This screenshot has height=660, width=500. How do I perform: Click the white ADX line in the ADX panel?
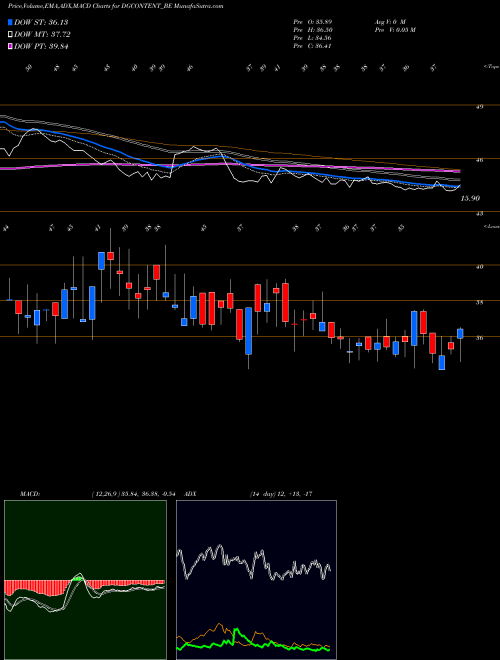253,563
